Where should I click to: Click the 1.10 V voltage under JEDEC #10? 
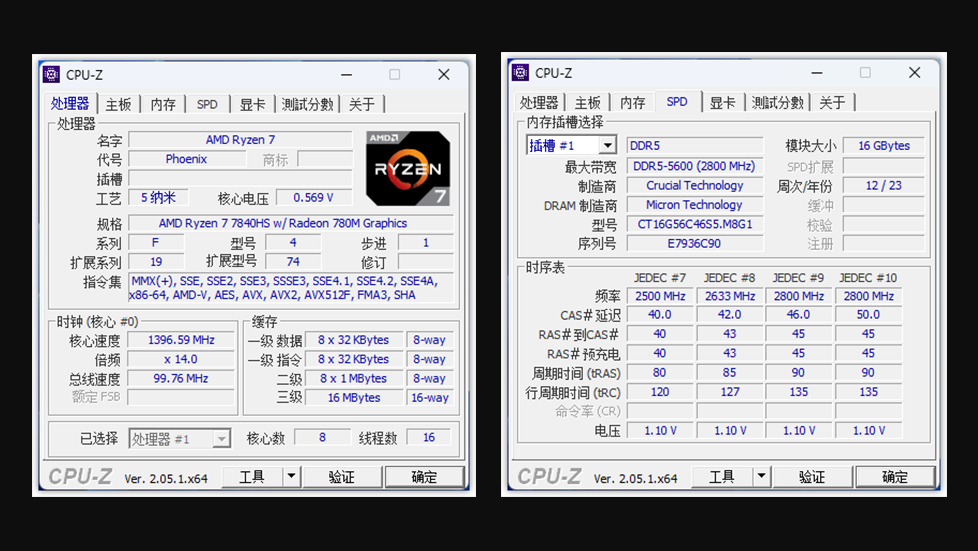(868, 431)
